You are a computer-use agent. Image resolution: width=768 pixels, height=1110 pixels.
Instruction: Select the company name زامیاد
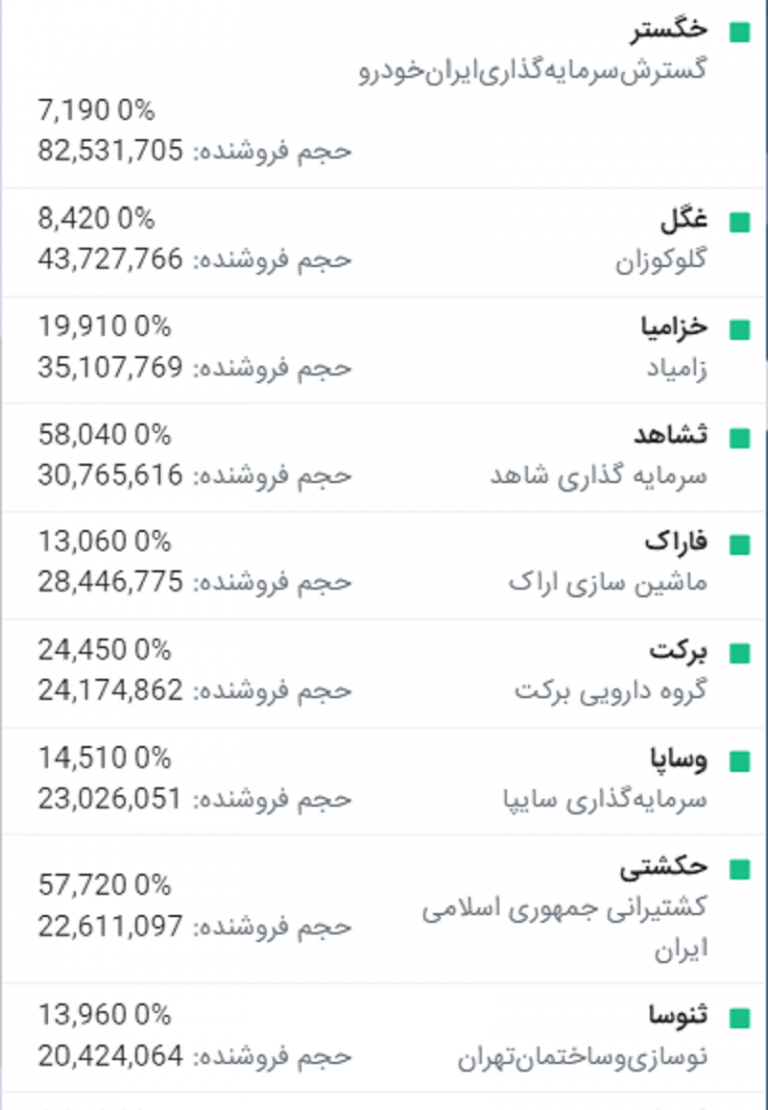click(677, 368)
